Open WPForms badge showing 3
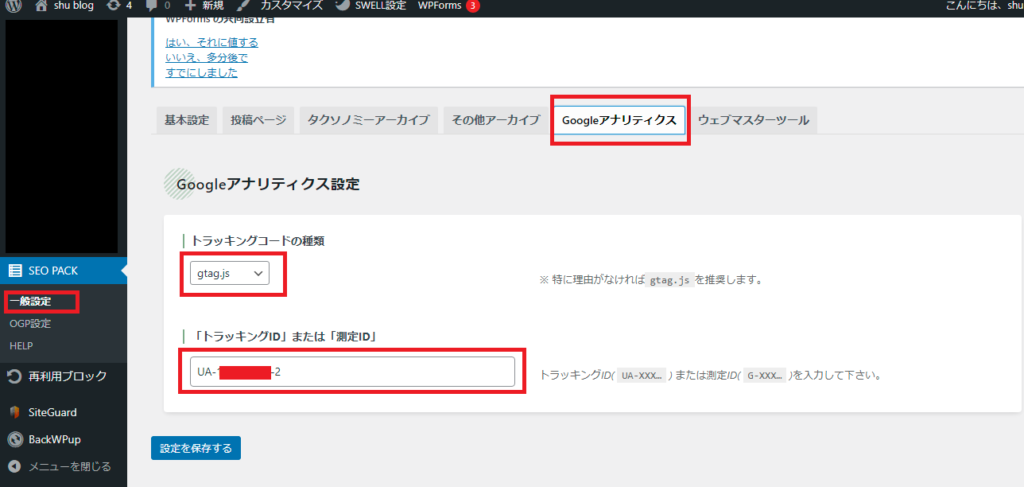The height and width of the screenshot is (487, 1024). click(473, 7)
